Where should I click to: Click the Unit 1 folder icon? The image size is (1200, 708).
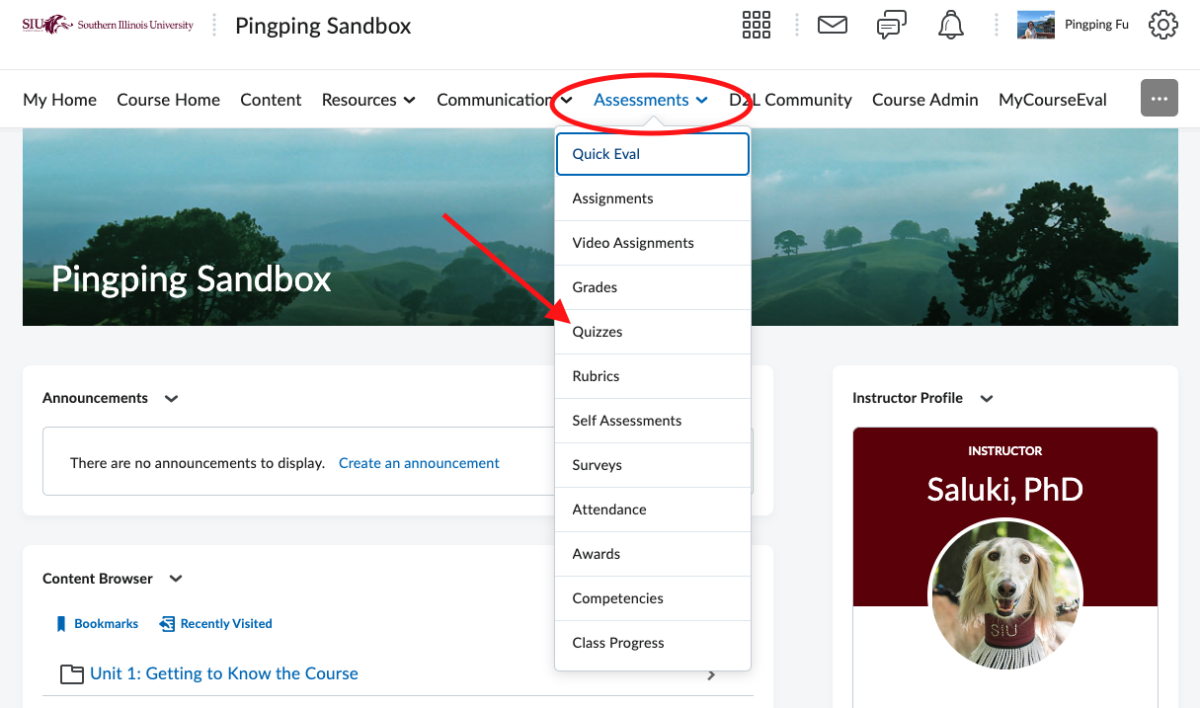tap(71, 673)
